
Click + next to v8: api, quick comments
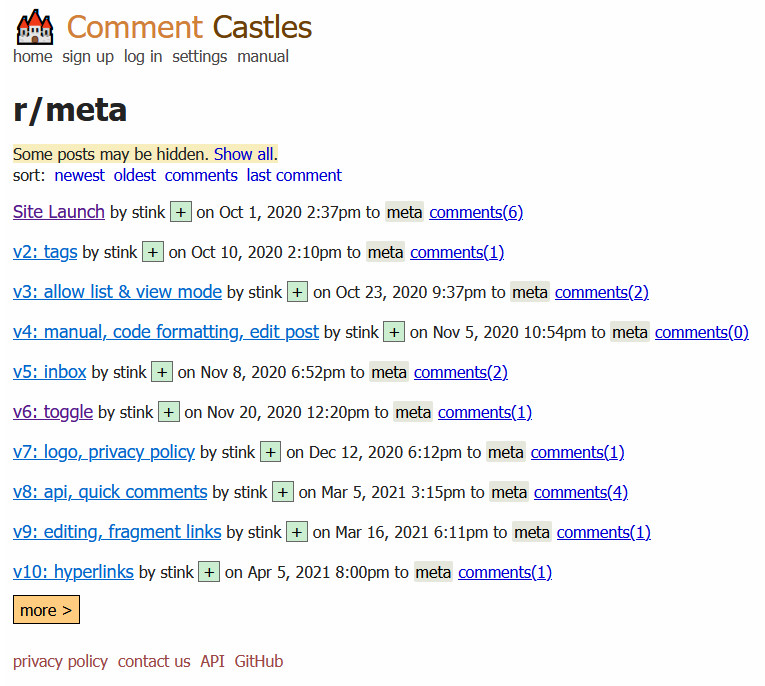283,492
